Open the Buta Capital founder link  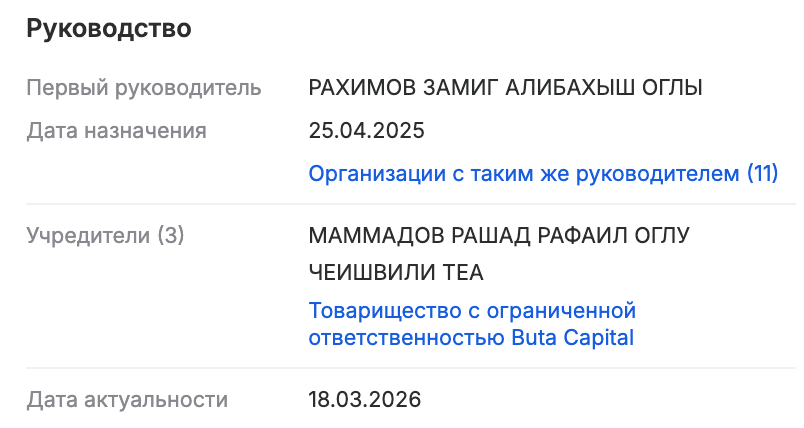(472, 324)
